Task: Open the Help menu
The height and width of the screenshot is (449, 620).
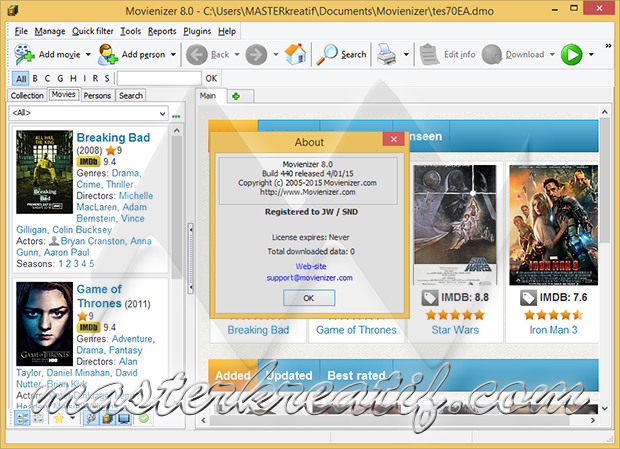Action: (x=227, y=31)
